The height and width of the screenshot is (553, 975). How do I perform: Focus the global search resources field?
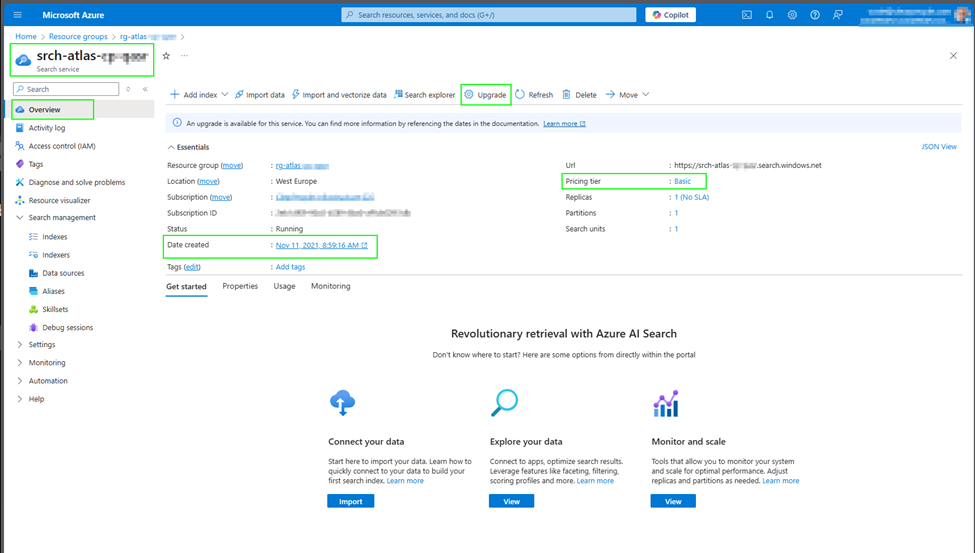click(489, 15)
